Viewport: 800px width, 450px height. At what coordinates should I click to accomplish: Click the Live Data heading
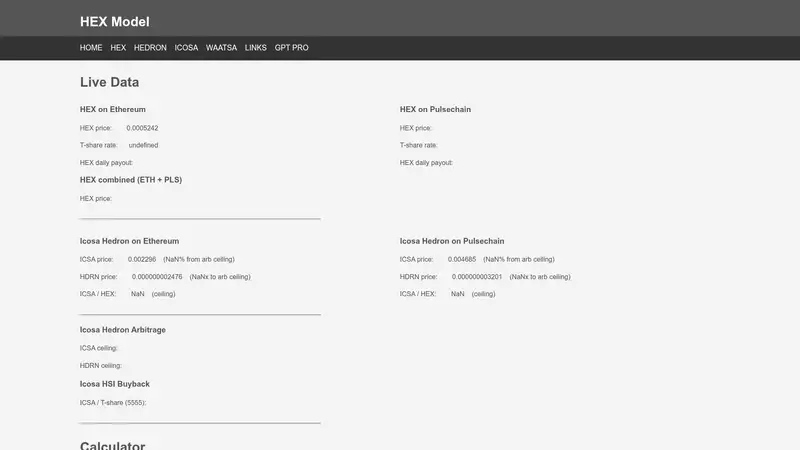pyautogui.click(x=109, y=82)
